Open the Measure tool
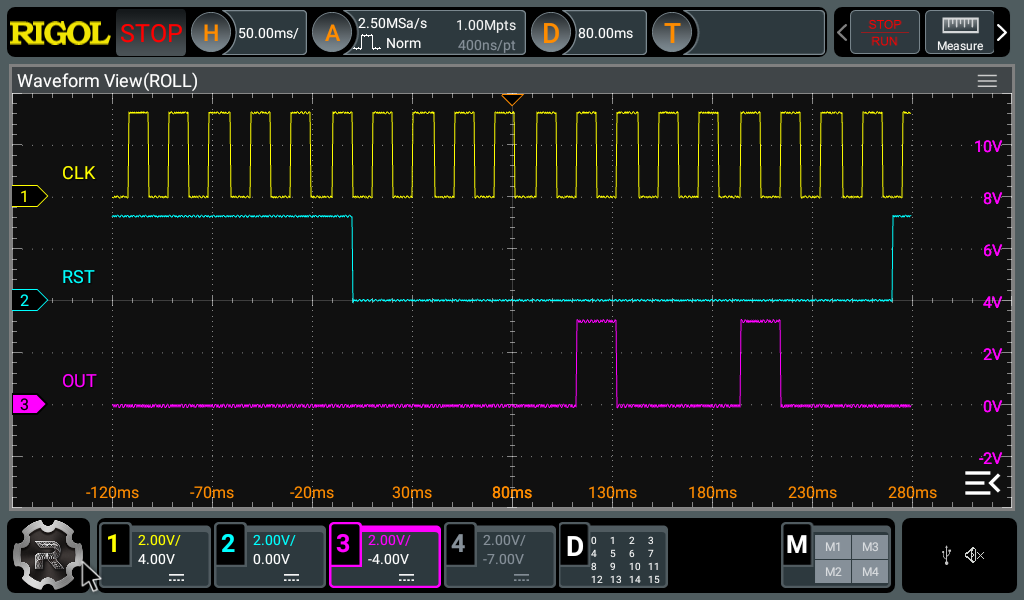 click(959, 33)
